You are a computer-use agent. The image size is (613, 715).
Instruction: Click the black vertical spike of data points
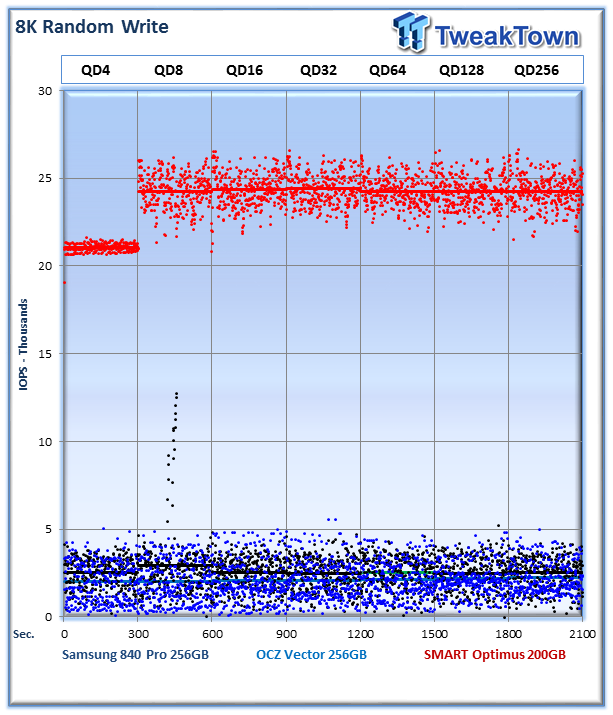172,456
